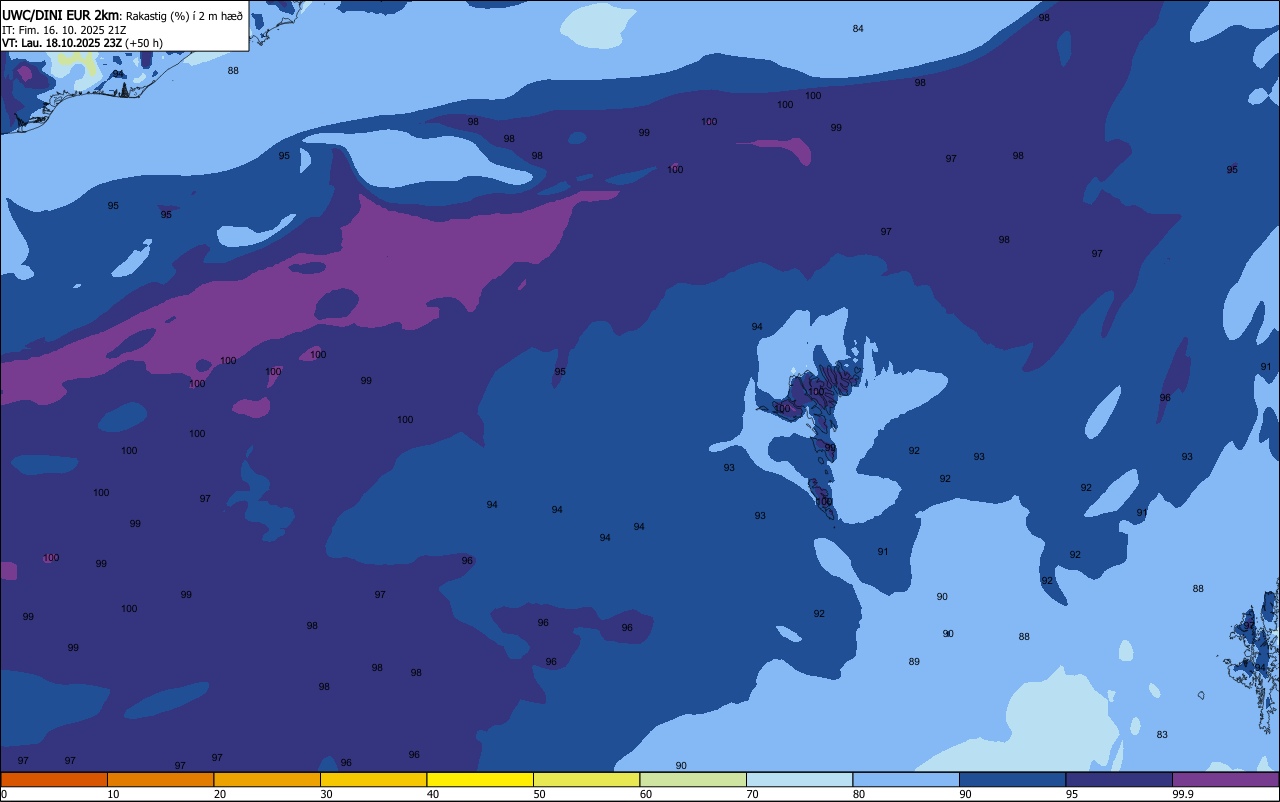Viewport: 1280px width, 802px height.
Task: Click the orange-red 0–10 legend color block
Action: [x=54, y=779]
